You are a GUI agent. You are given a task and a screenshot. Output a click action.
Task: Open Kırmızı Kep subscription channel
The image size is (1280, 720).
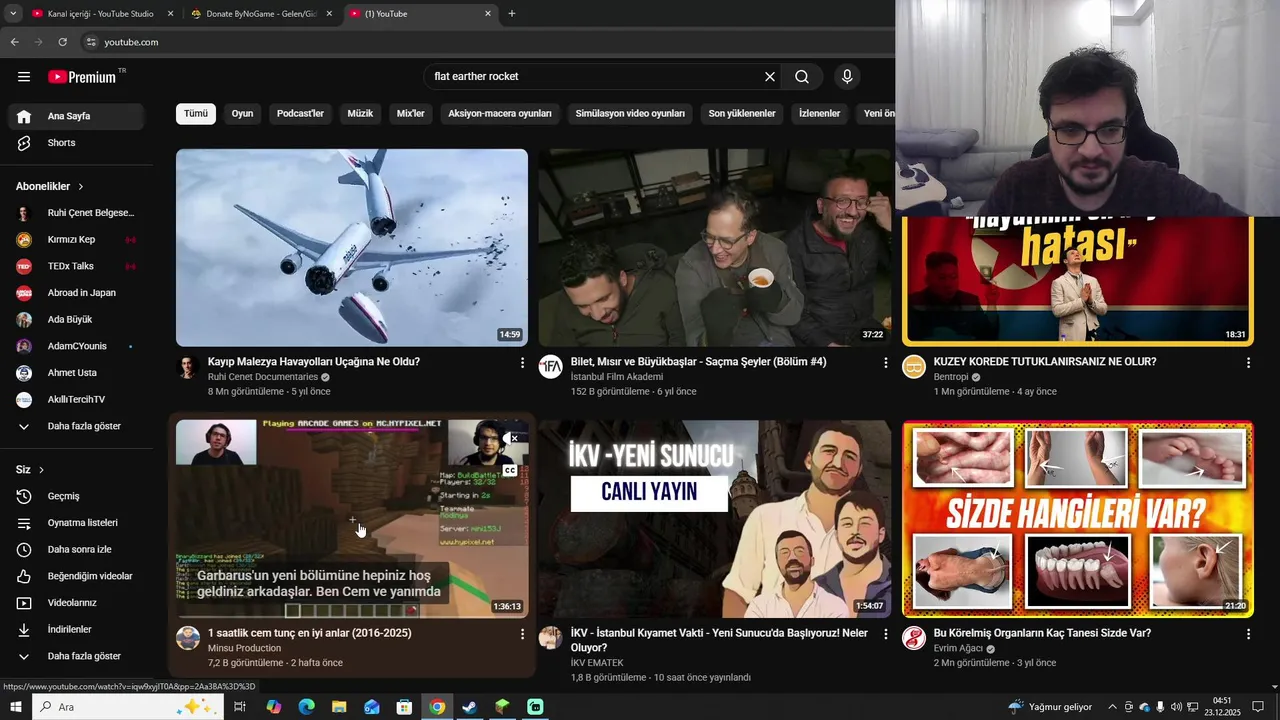[76, 240]
